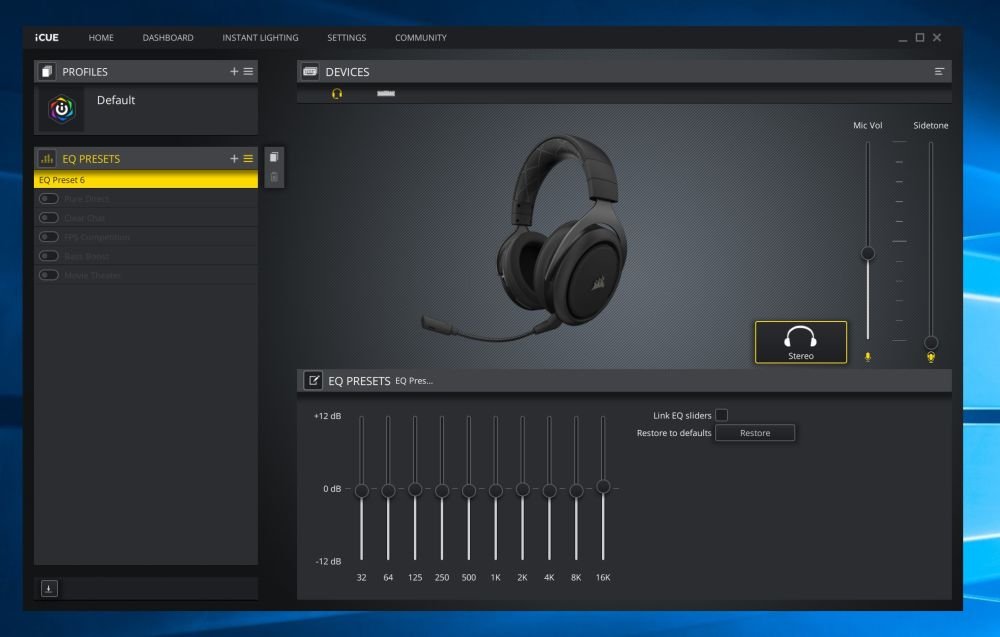Click the Restore button
This screenshot has height=637, width=1000.
pyautogui.click(x=754, y=433)
